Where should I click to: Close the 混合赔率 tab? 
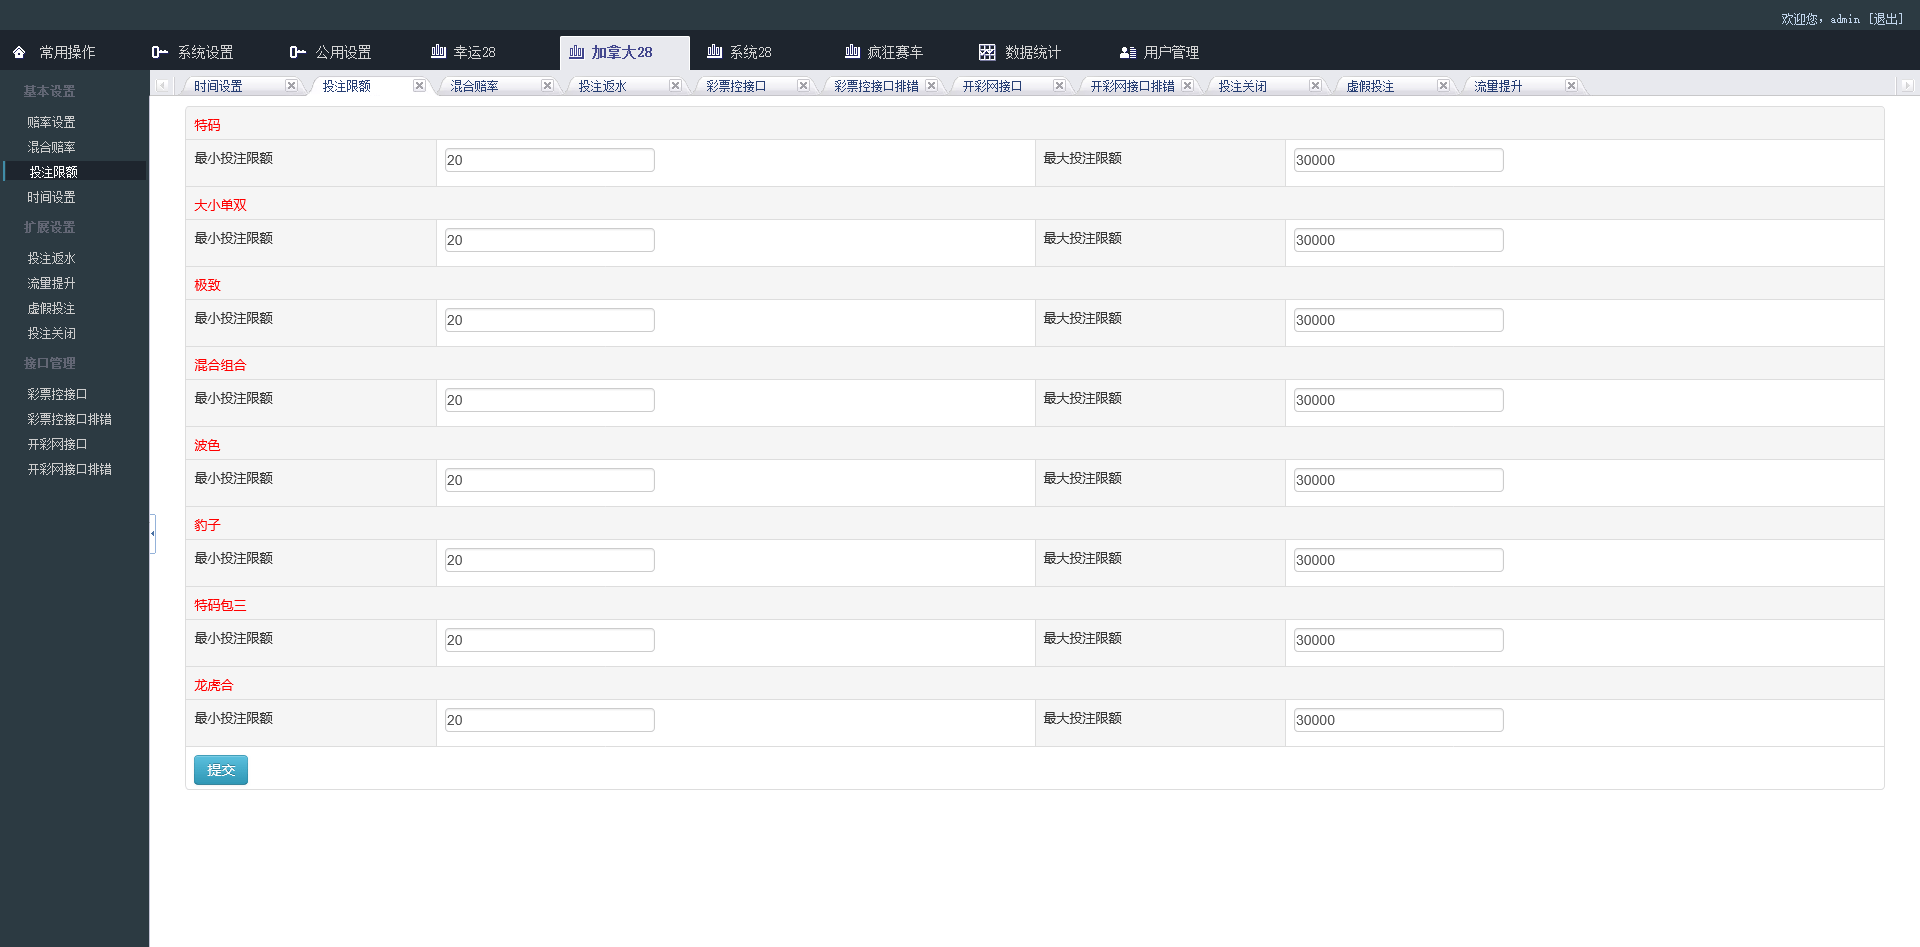(x=547, y=85)
